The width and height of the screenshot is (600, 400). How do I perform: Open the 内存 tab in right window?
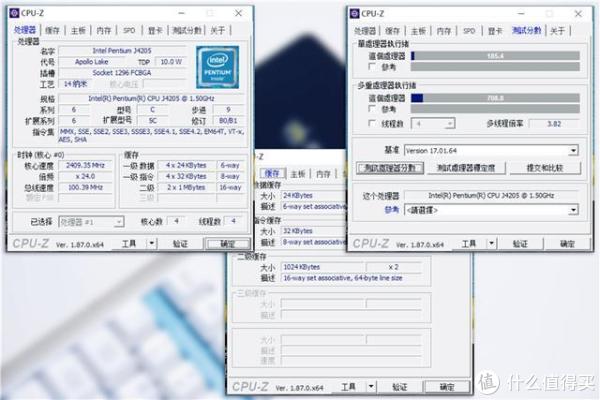pos(443,31)
